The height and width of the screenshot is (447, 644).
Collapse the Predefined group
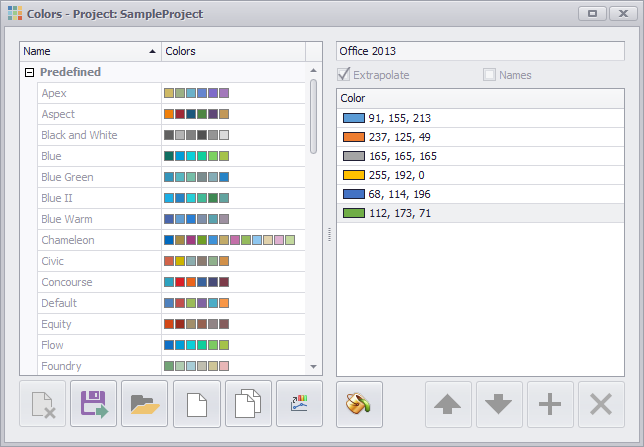click(29, 73)
